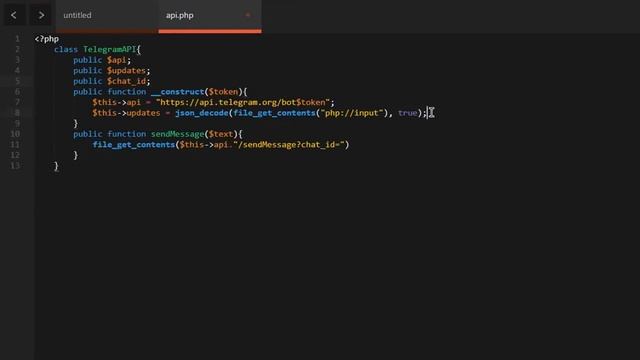Click '$this->api' on line 7
This screenshot has height=360, width=640.
(x=116, y=102)
